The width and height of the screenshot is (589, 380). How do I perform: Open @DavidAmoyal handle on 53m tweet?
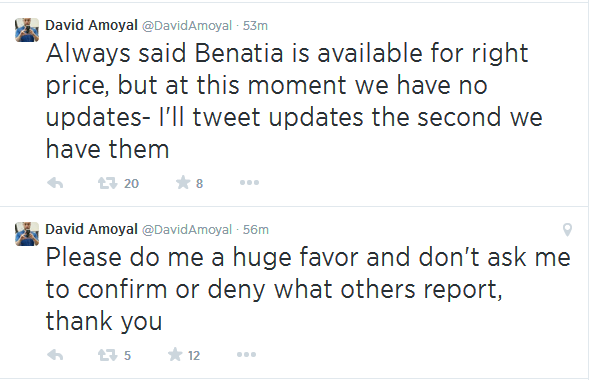[x=187, y=26]
